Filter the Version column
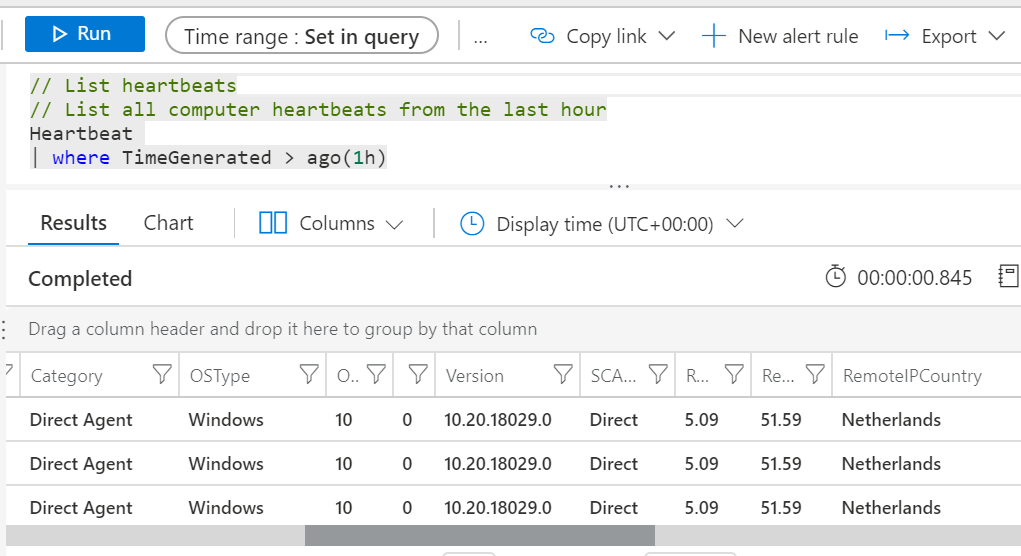This screenshot has height=556, width=1021. (x=563, y=376)
